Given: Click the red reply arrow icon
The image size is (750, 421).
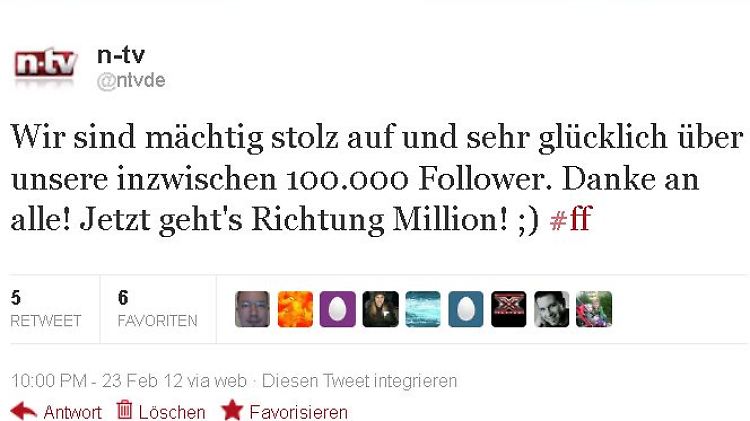Looking at the screenshot, I should (x=23, y=411).
